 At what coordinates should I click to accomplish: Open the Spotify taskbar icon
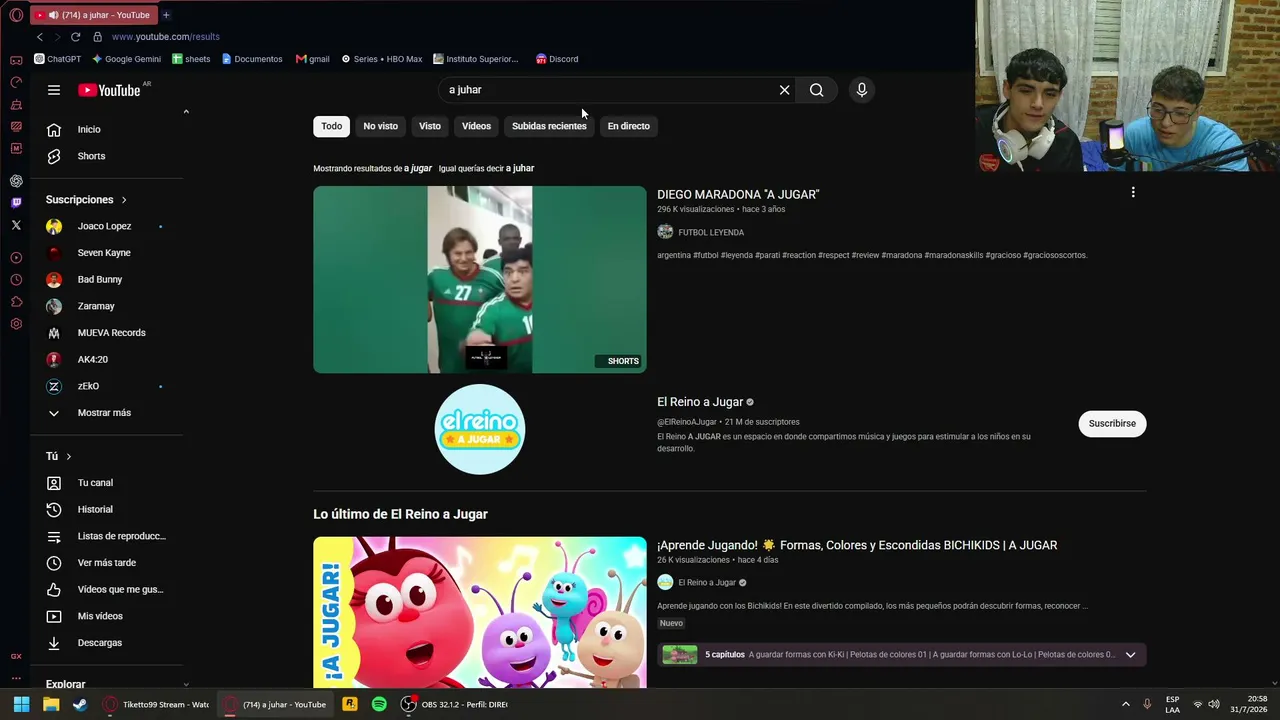tap(379, 704)
